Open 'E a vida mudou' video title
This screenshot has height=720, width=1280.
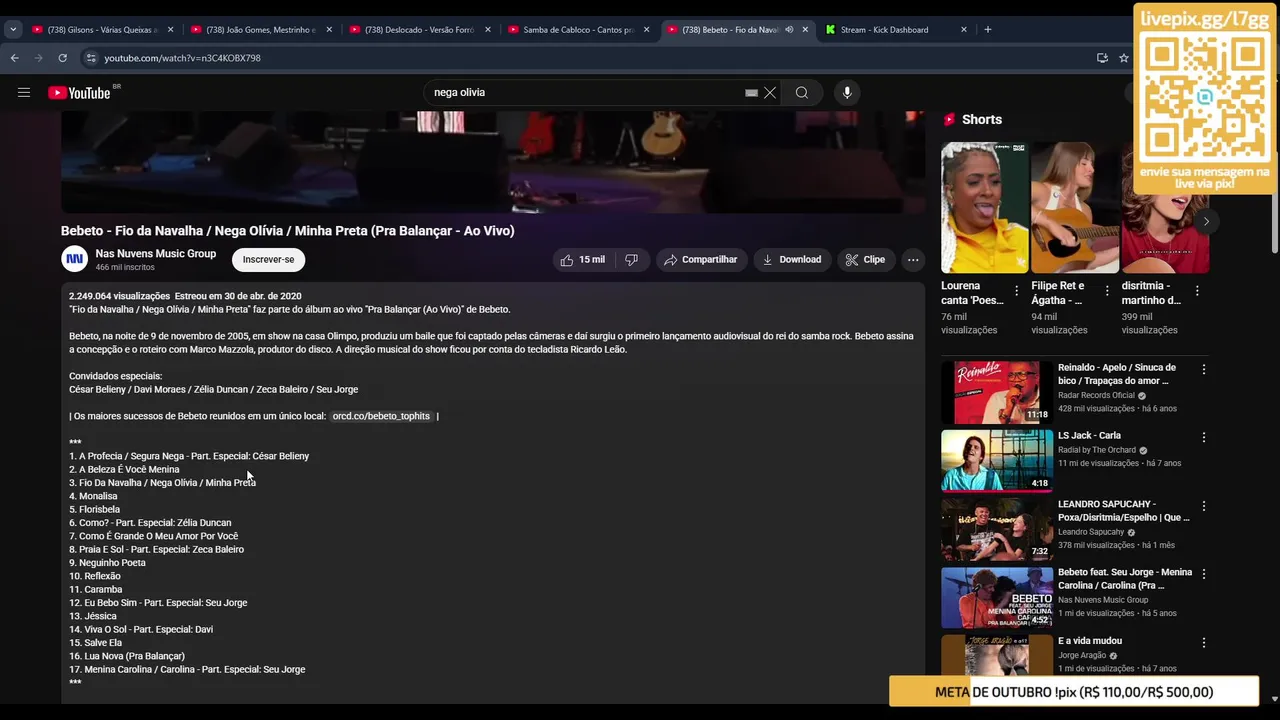(x=1090, y=641)
